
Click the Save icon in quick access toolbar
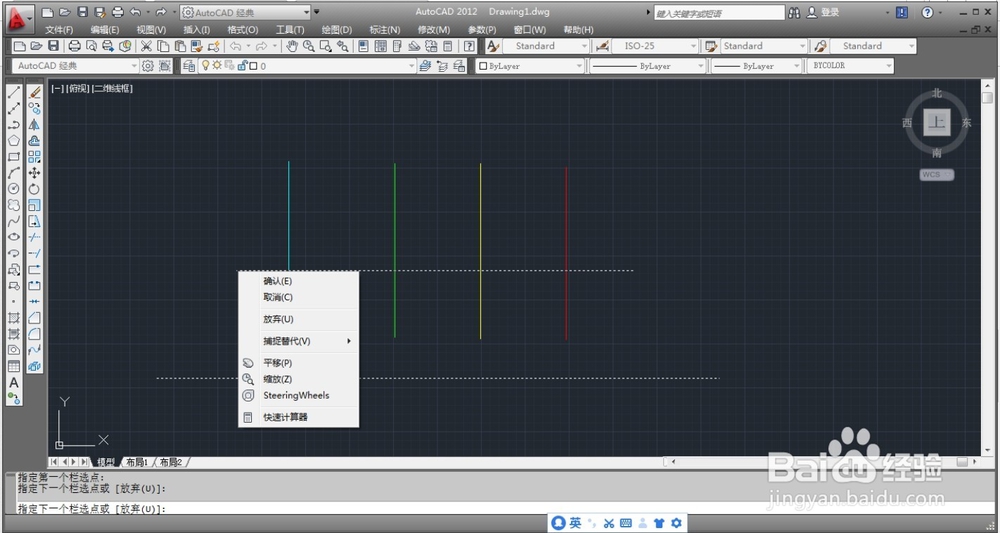[x=83, y=12]
